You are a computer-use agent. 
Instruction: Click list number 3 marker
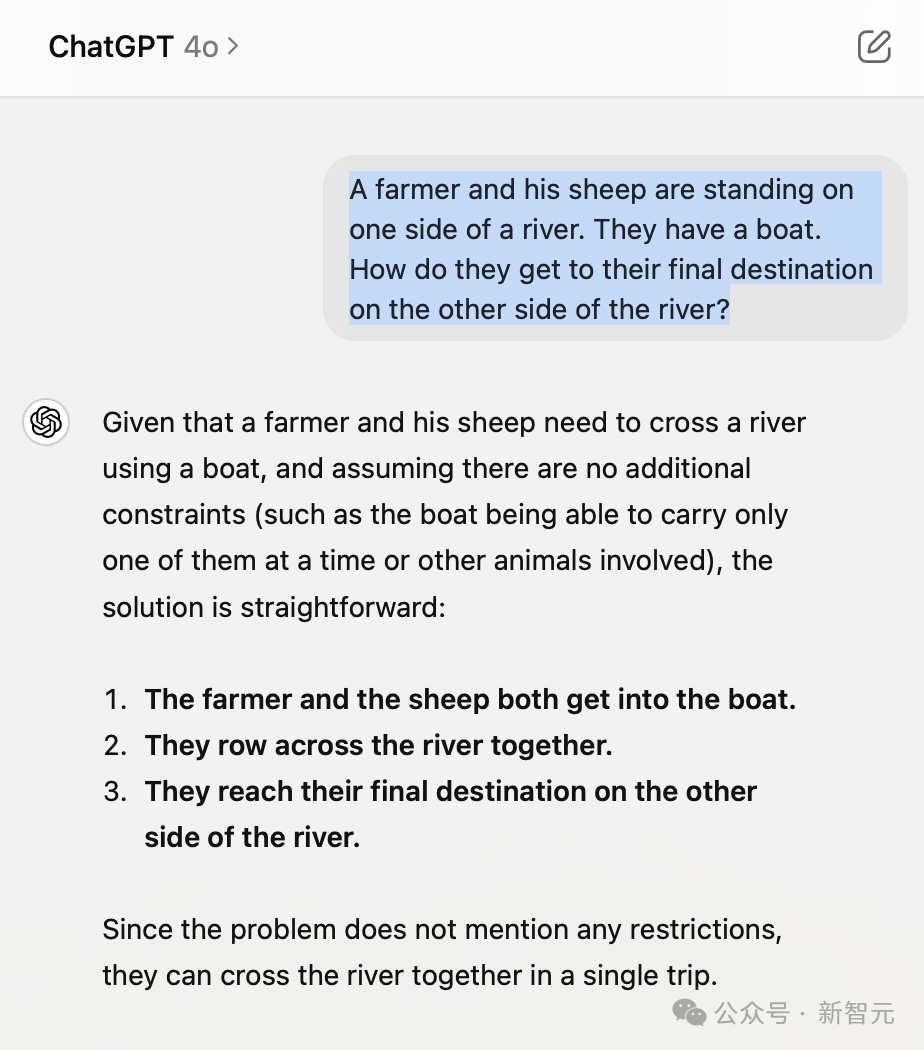coord(115,791)
